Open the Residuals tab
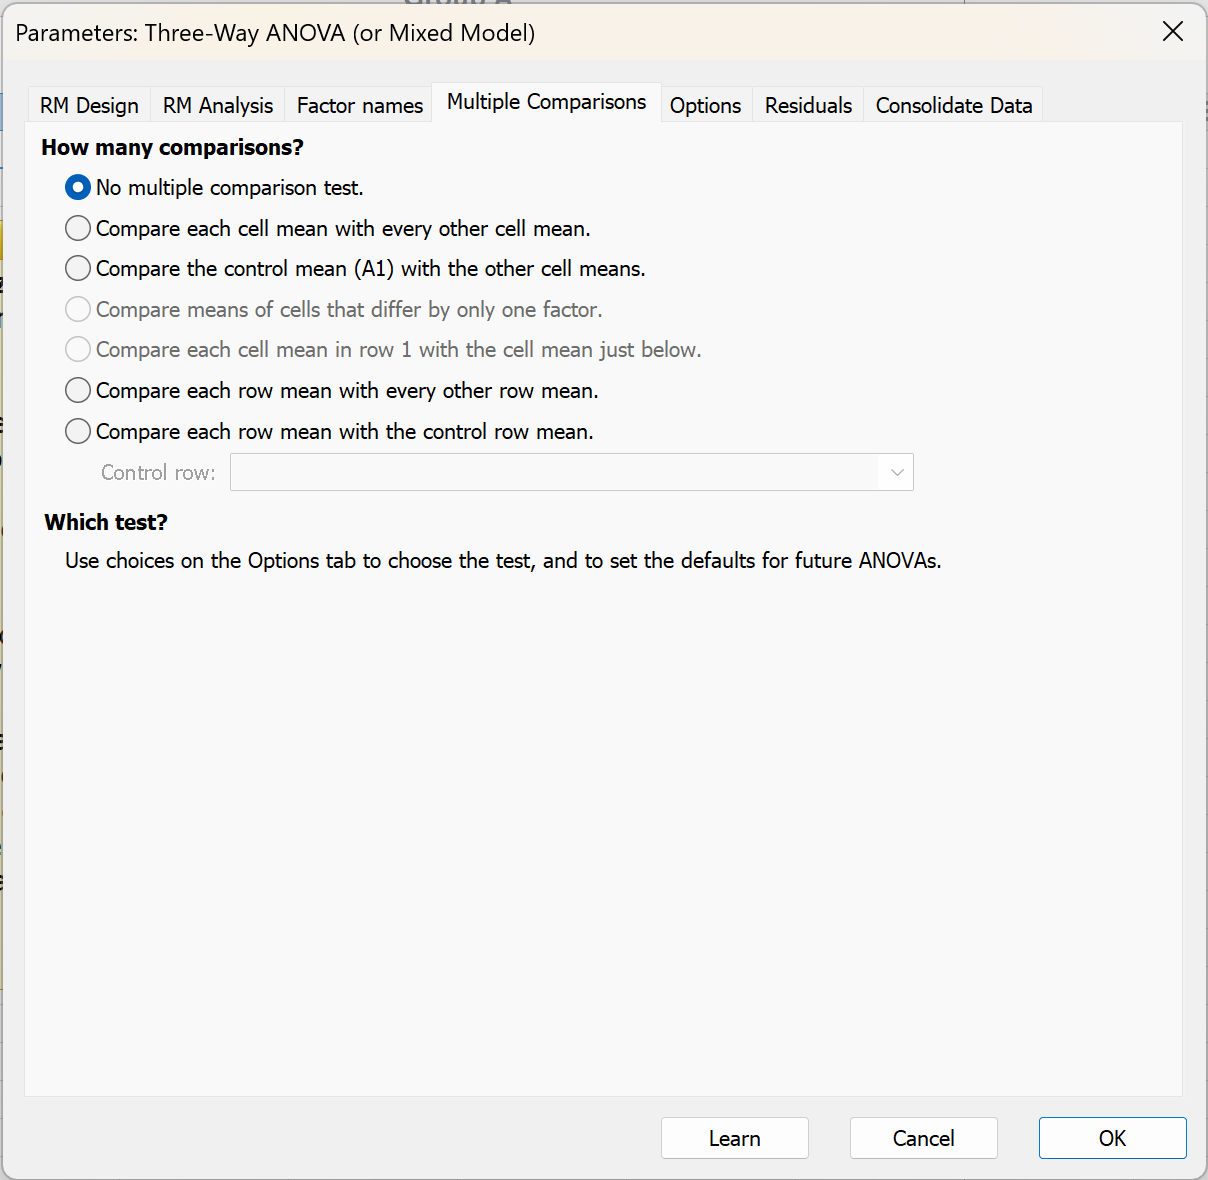Screen dimensions: 1208x1180 pyautogui.click(x=808, y=106)
